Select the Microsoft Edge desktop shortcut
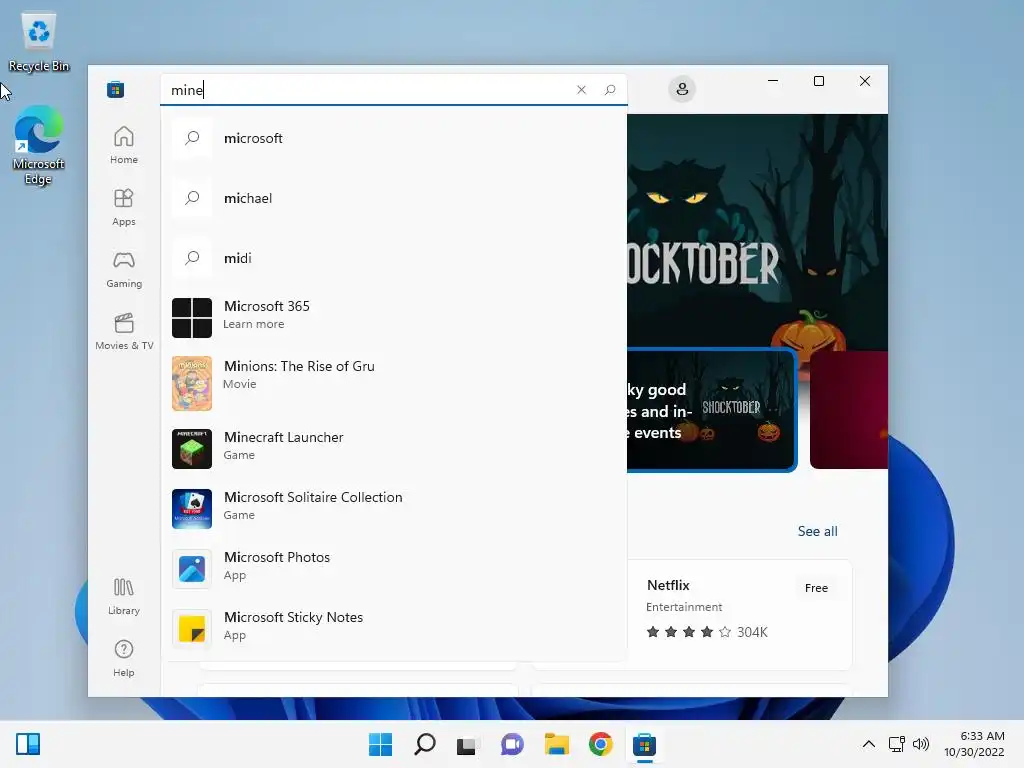Image resolution: width=1024 pixels, height=768 pixels. (x=39, y=145)
